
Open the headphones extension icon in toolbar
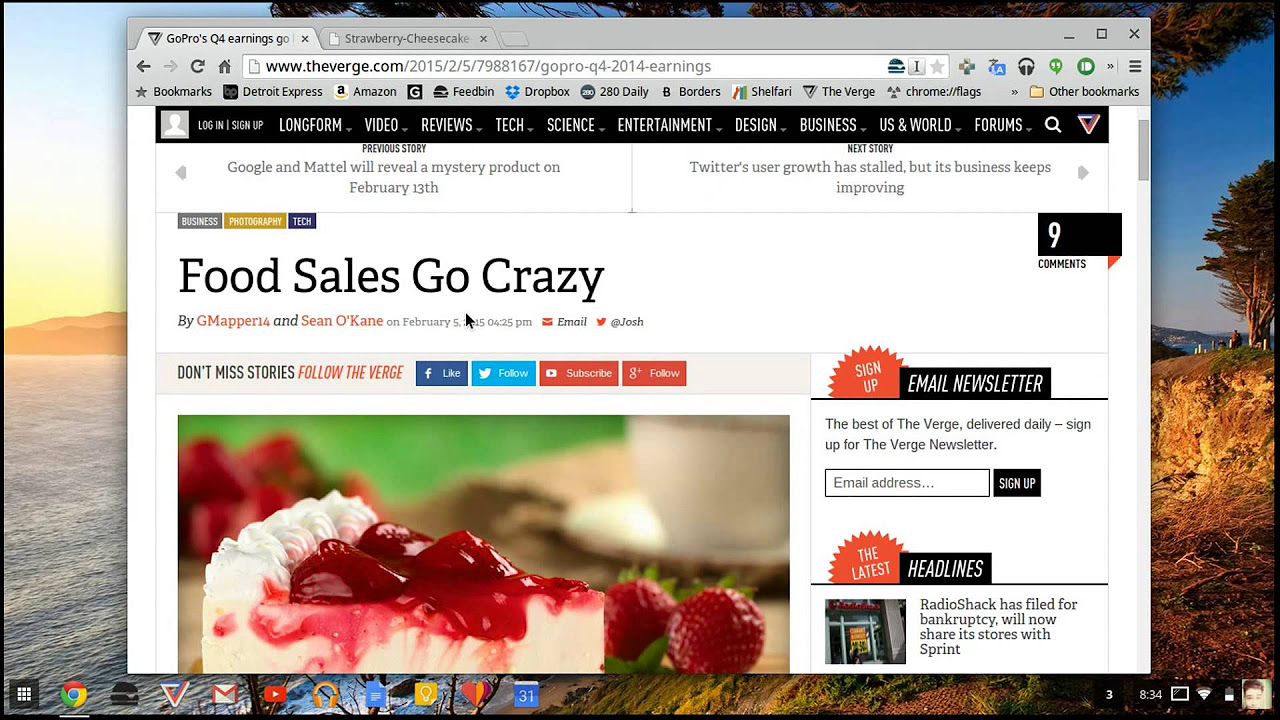[x=1026, y=67]
